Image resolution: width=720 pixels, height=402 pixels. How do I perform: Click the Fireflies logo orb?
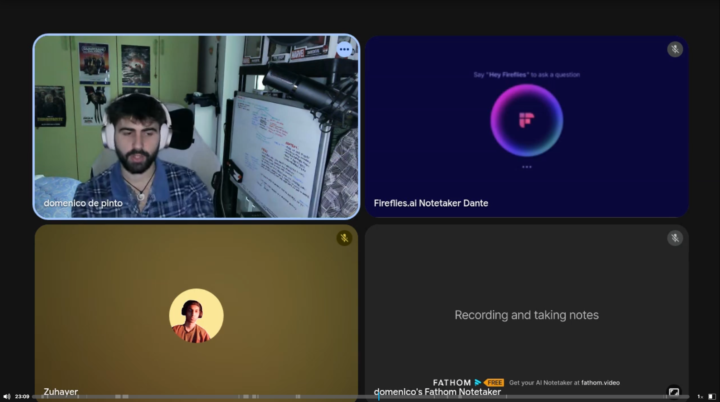point(527,120)
